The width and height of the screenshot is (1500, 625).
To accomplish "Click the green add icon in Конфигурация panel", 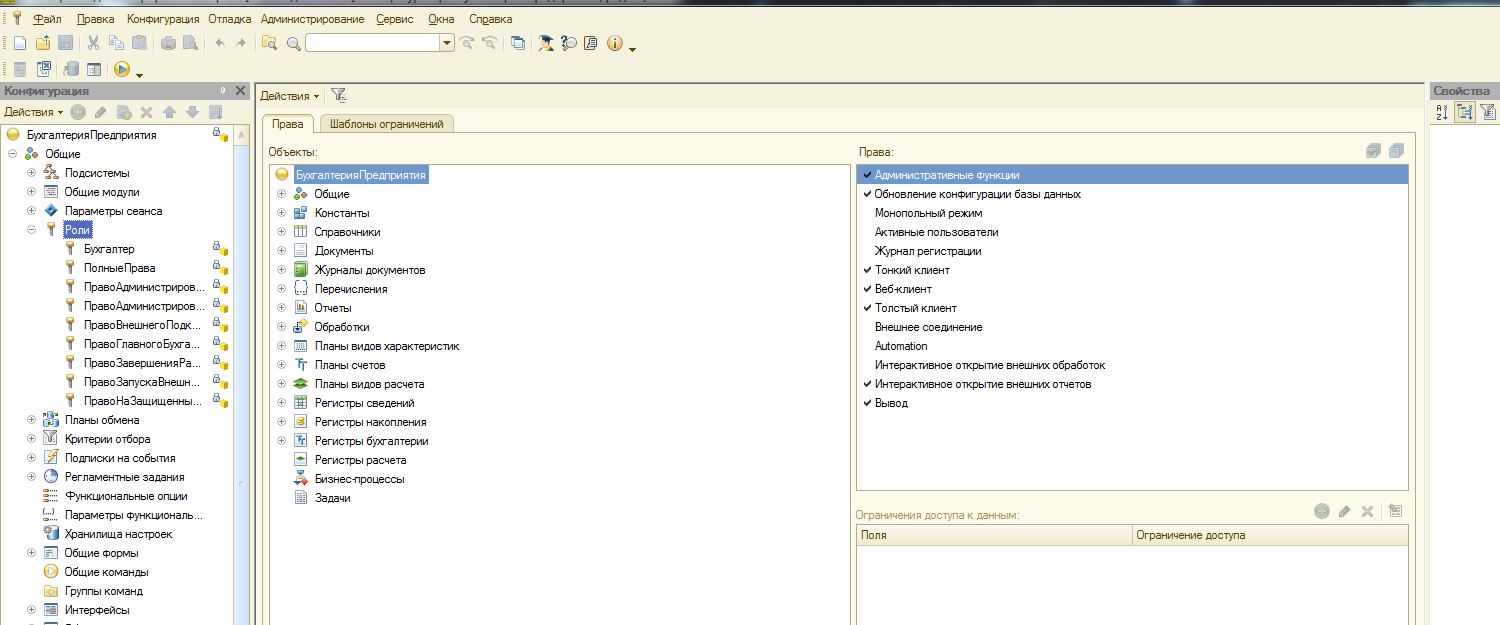I will [77, 112].
